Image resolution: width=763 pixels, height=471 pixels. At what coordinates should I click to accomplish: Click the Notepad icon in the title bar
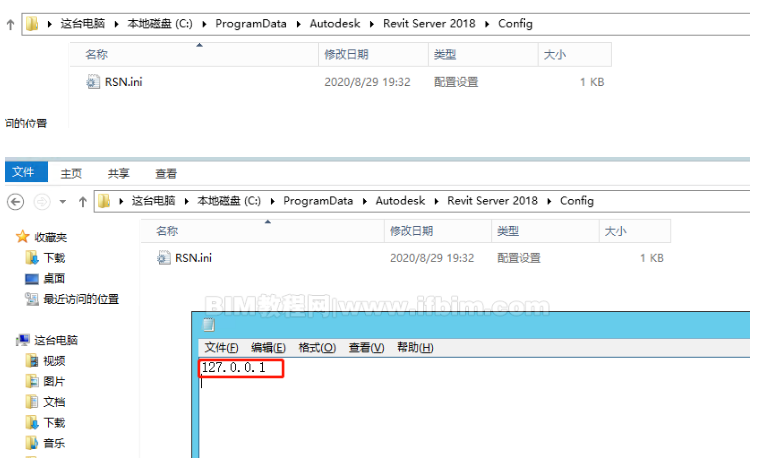coord(208,325)
